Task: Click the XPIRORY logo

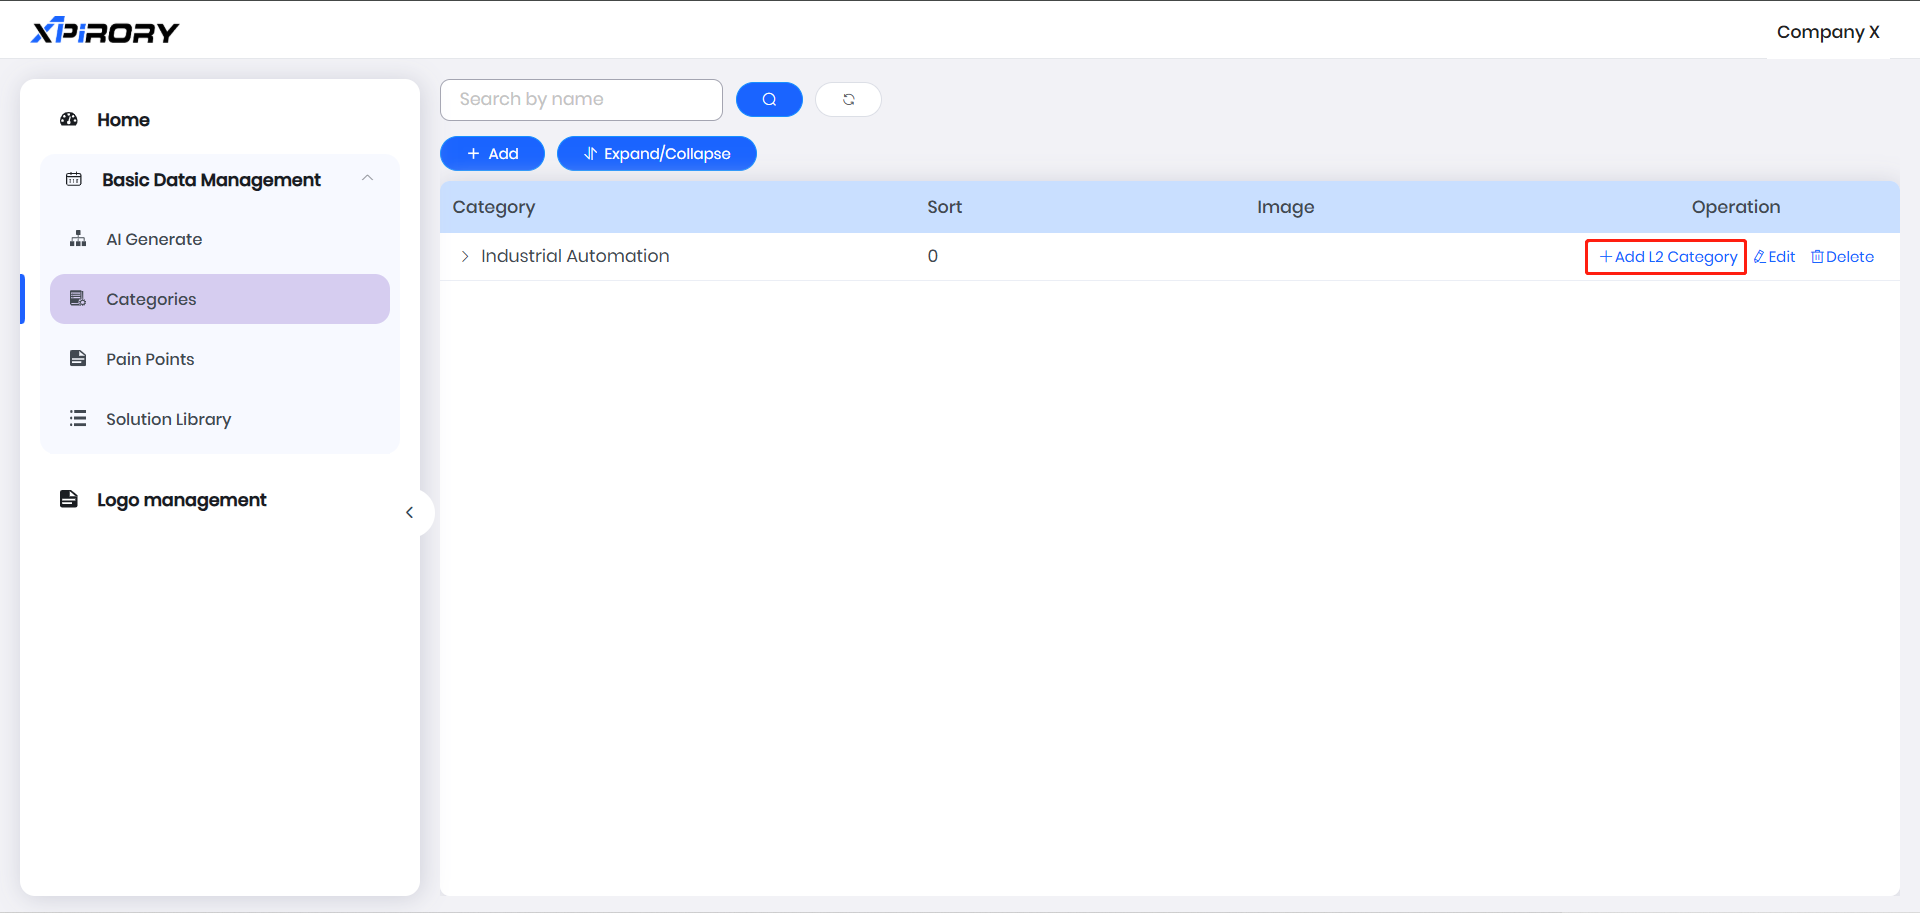Action: (105, 32)
